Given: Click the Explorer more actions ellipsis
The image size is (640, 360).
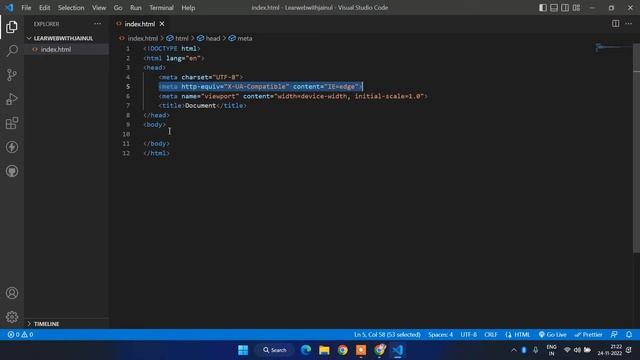Looking at the screenshot, I should coord(97,24).
